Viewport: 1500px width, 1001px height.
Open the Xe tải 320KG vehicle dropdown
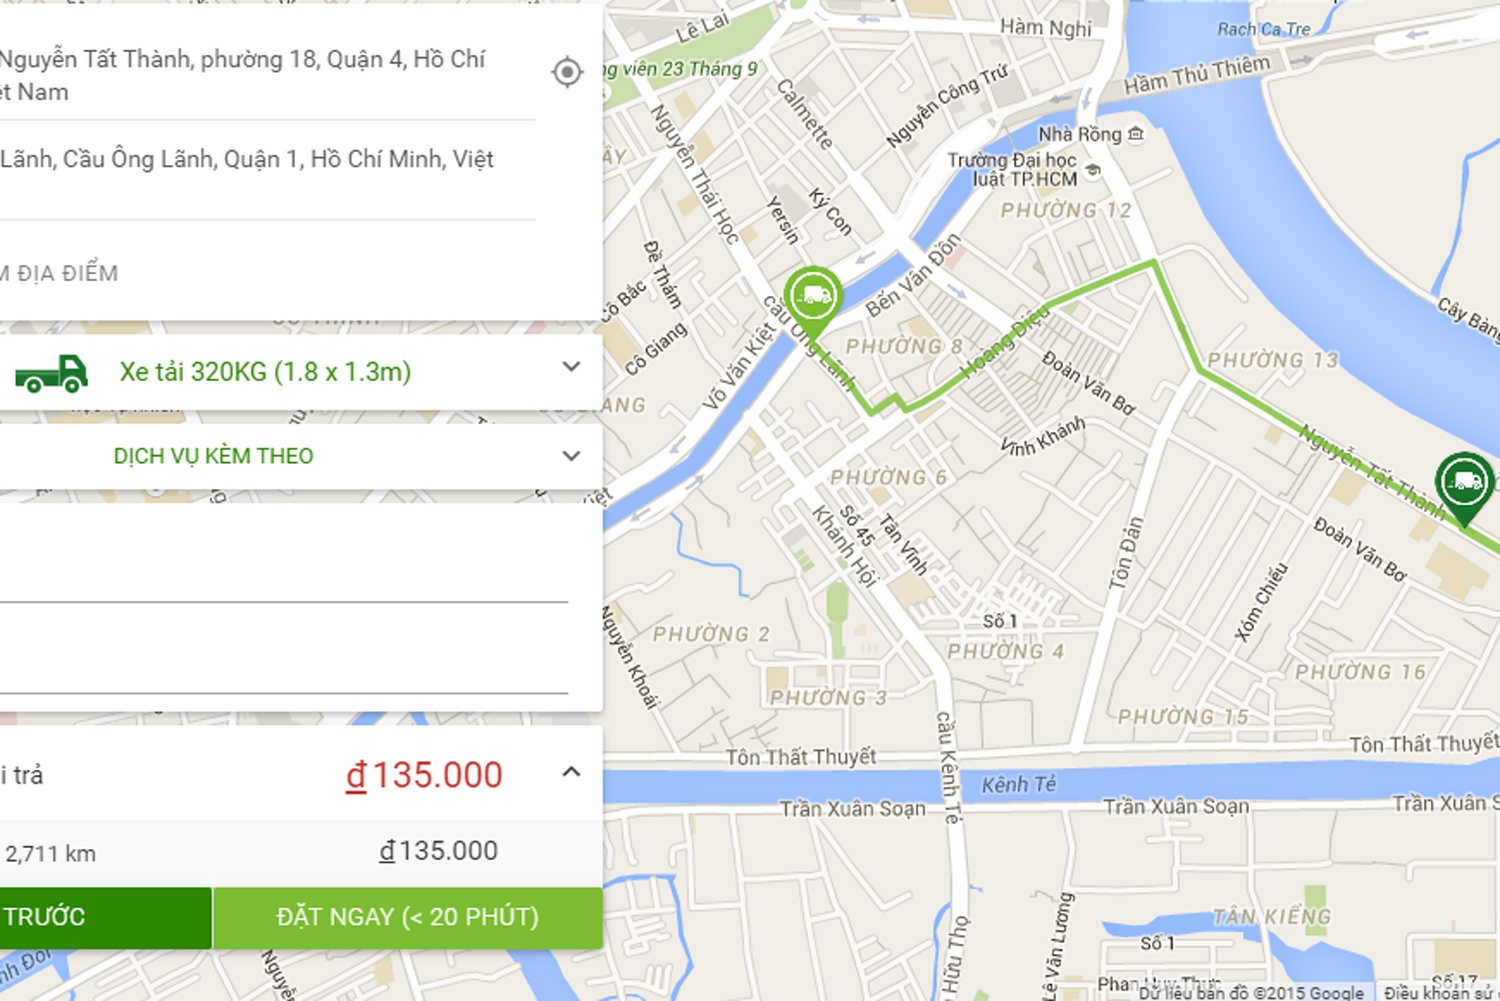tap(571, 367)
